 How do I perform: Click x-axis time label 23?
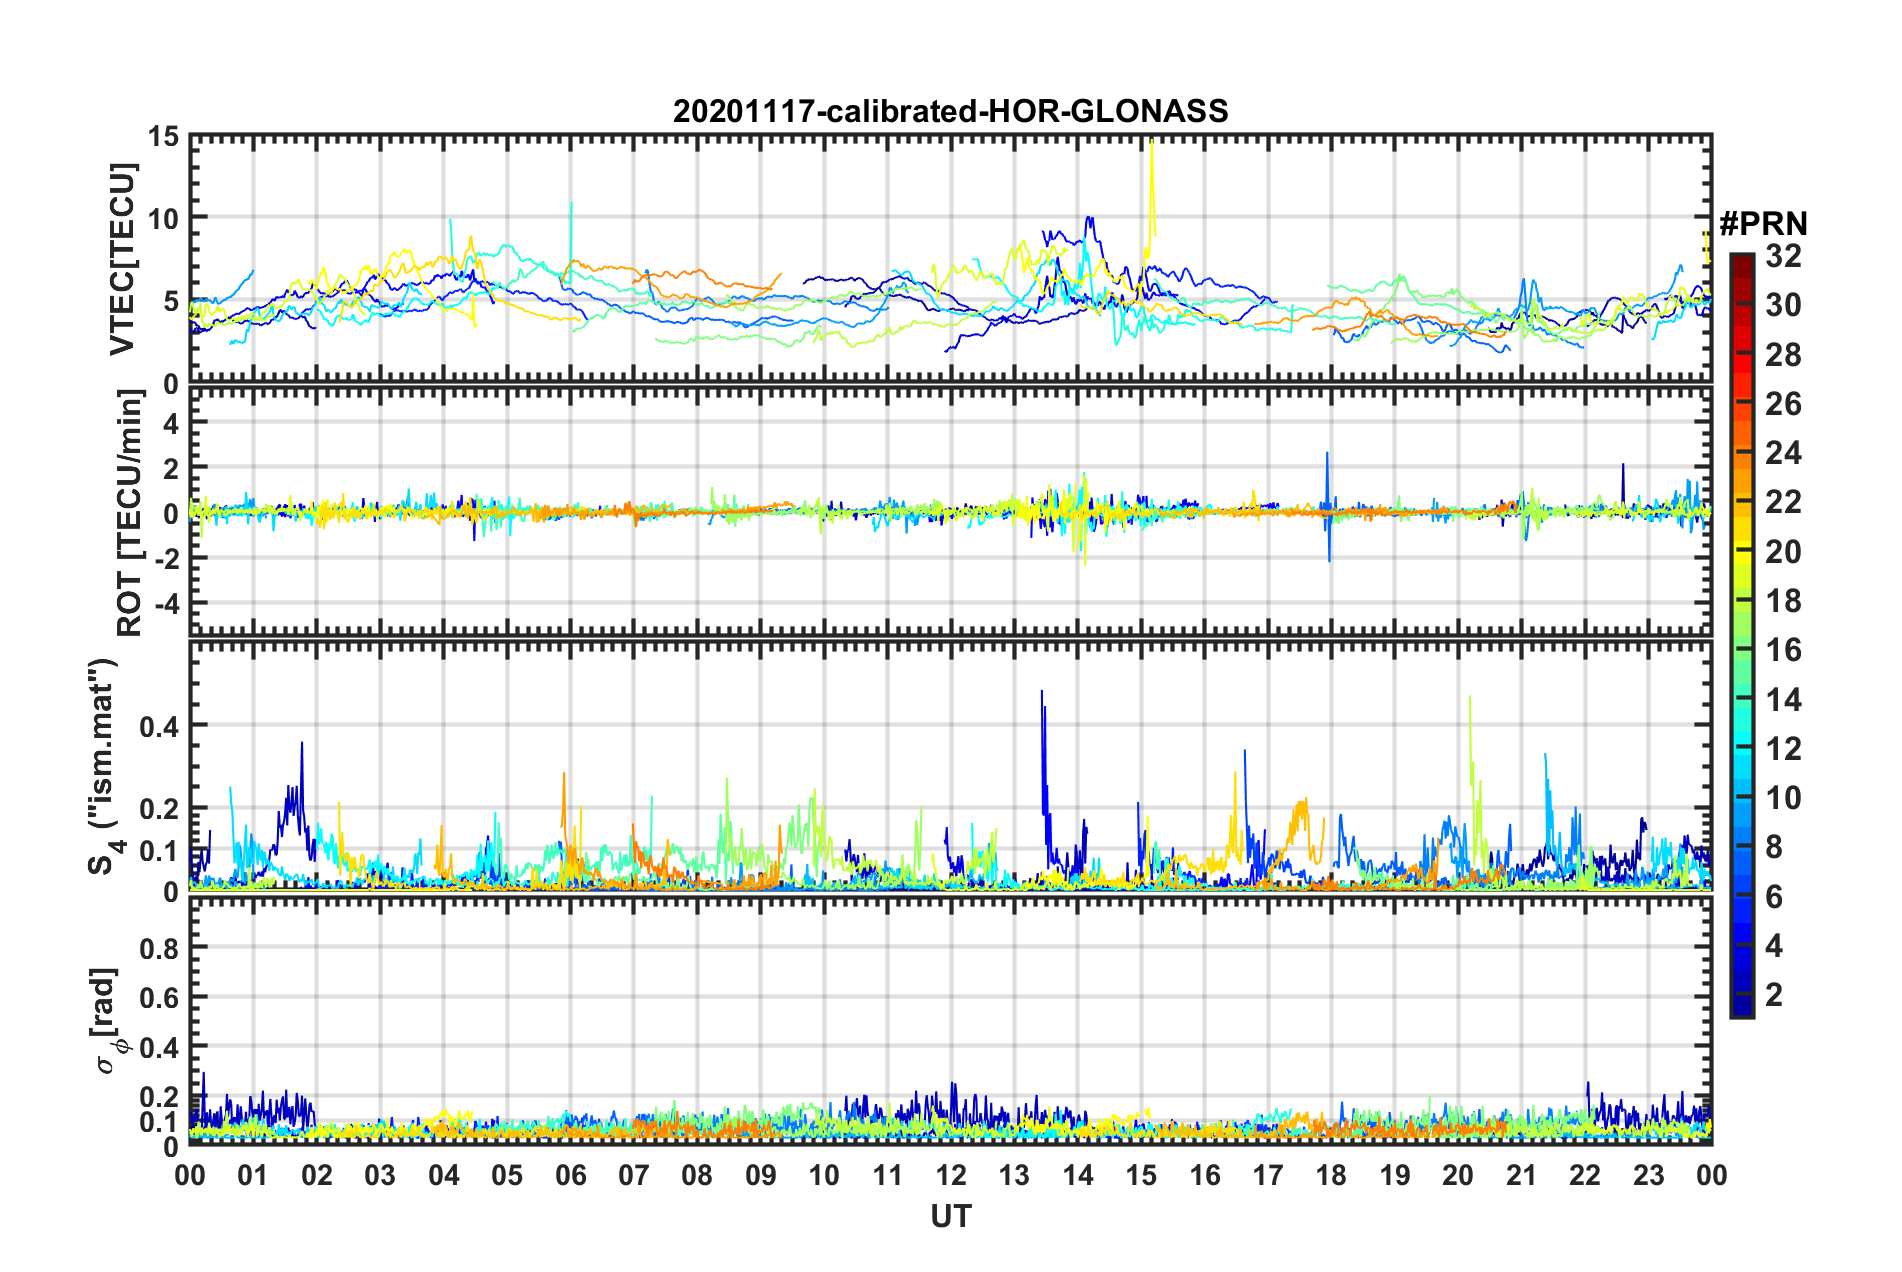pos(1649,1176)
